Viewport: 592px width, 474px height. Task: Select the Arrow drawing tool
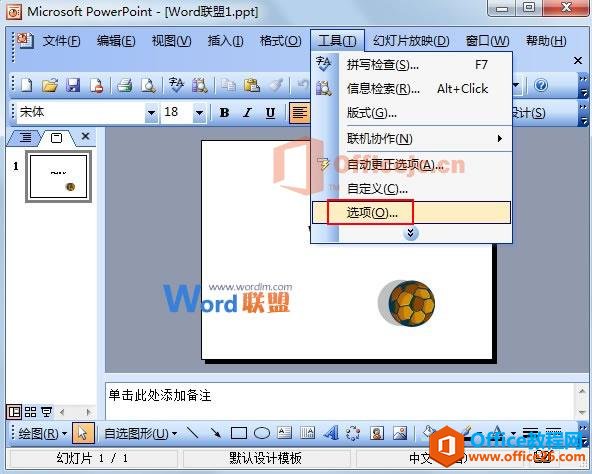tap(216, 433)
